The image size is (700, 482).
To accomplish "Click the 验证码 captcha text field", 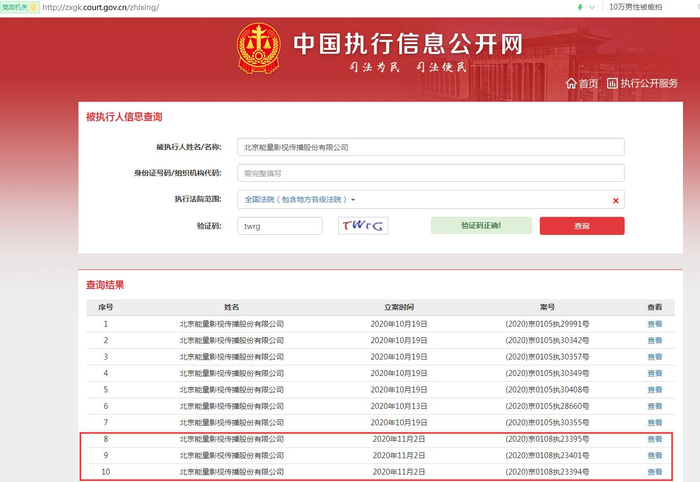I will (280, 226).
